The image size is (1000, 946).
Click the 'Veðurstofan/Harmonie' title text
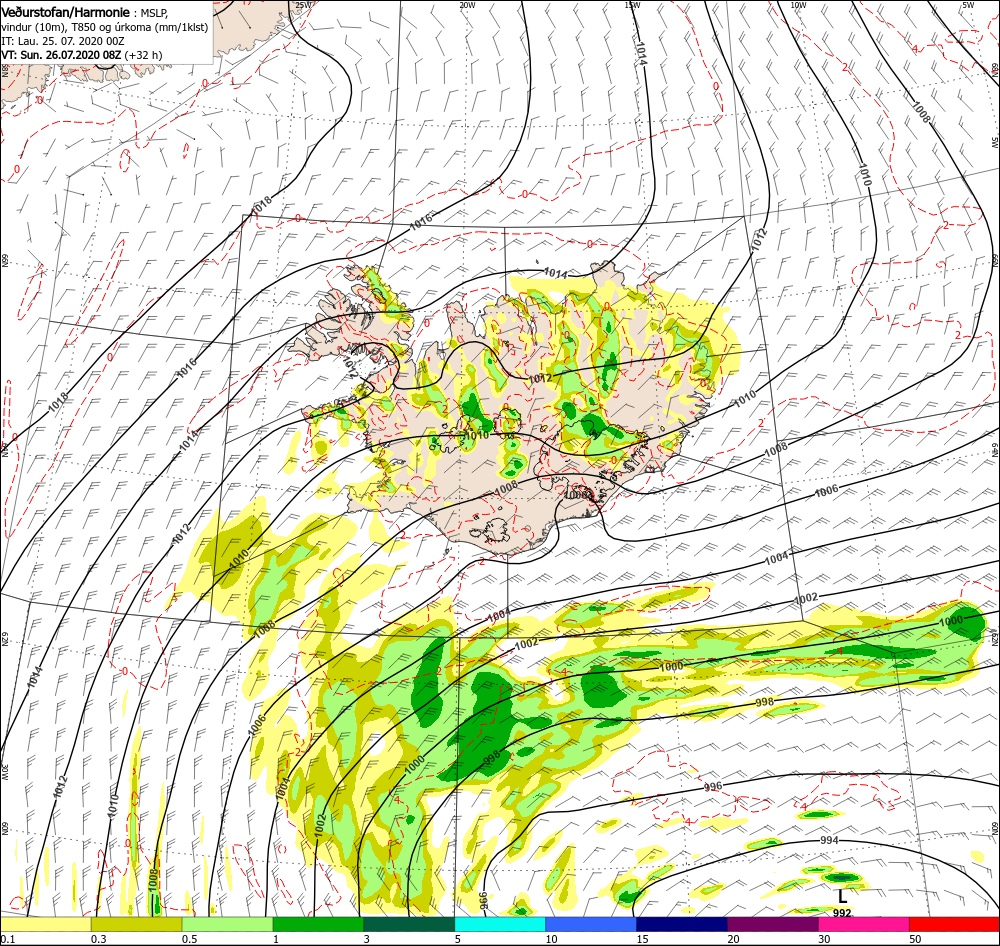65,12
